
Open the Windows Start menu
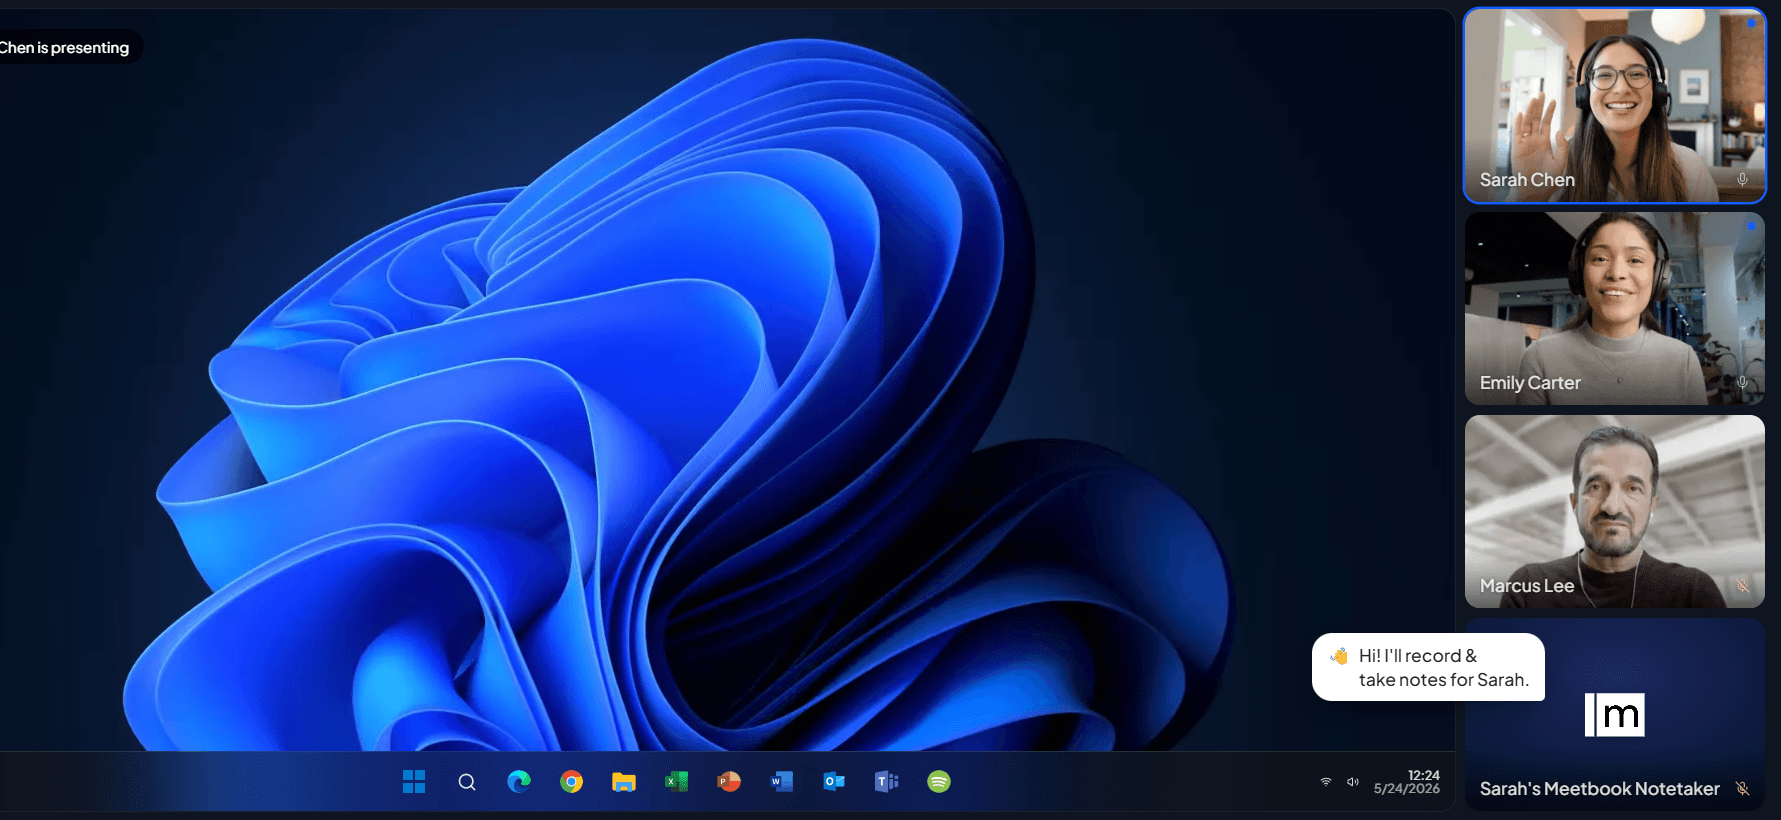tap(414, 782)
